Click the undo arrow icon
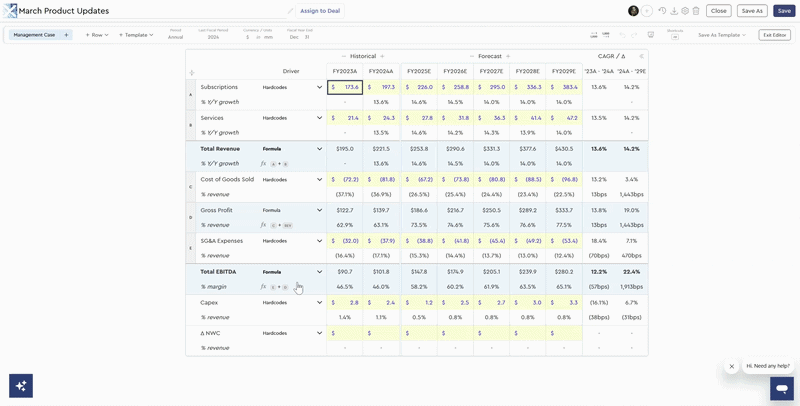The image size is (800, 406). click(622, 35)
